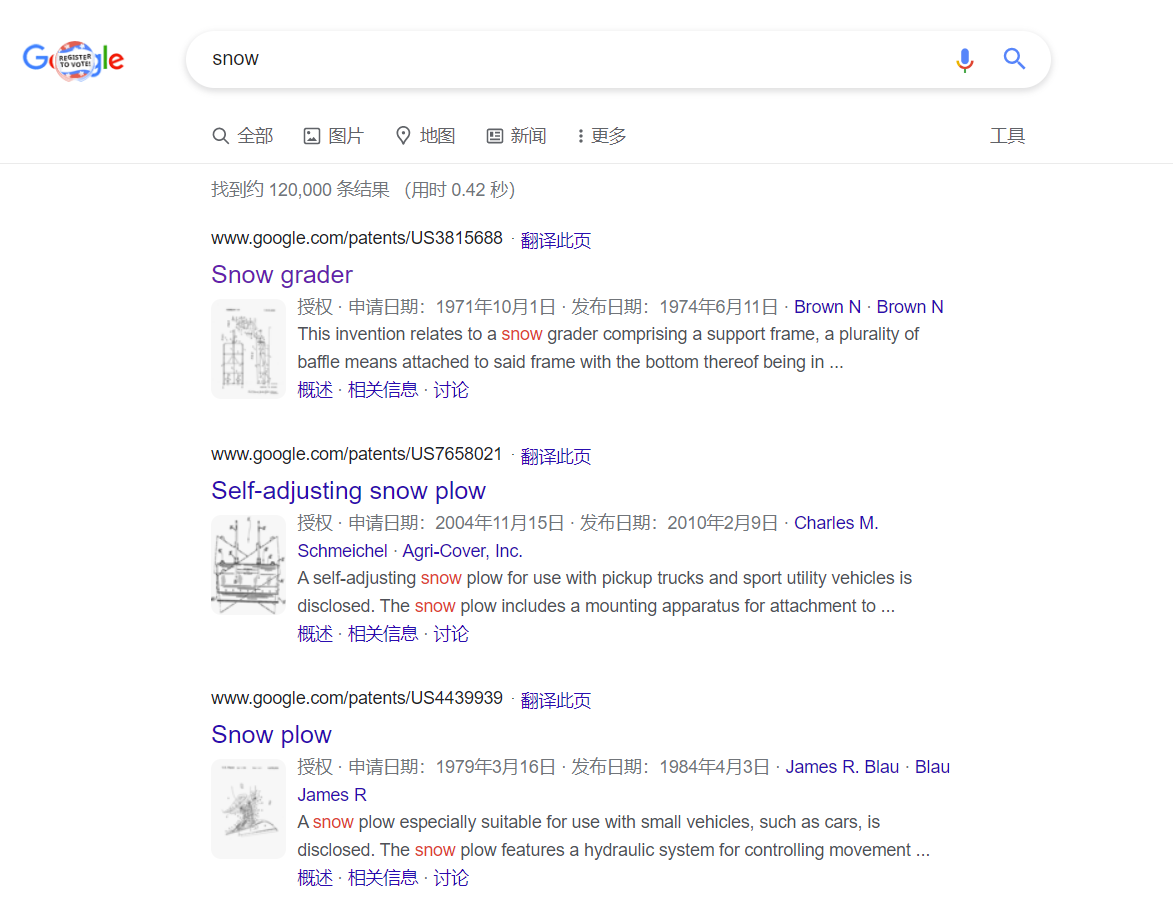Open Self-adjusting snow plow patent link
Viewport: 1173px width, 898px height.
coord(348,491)
